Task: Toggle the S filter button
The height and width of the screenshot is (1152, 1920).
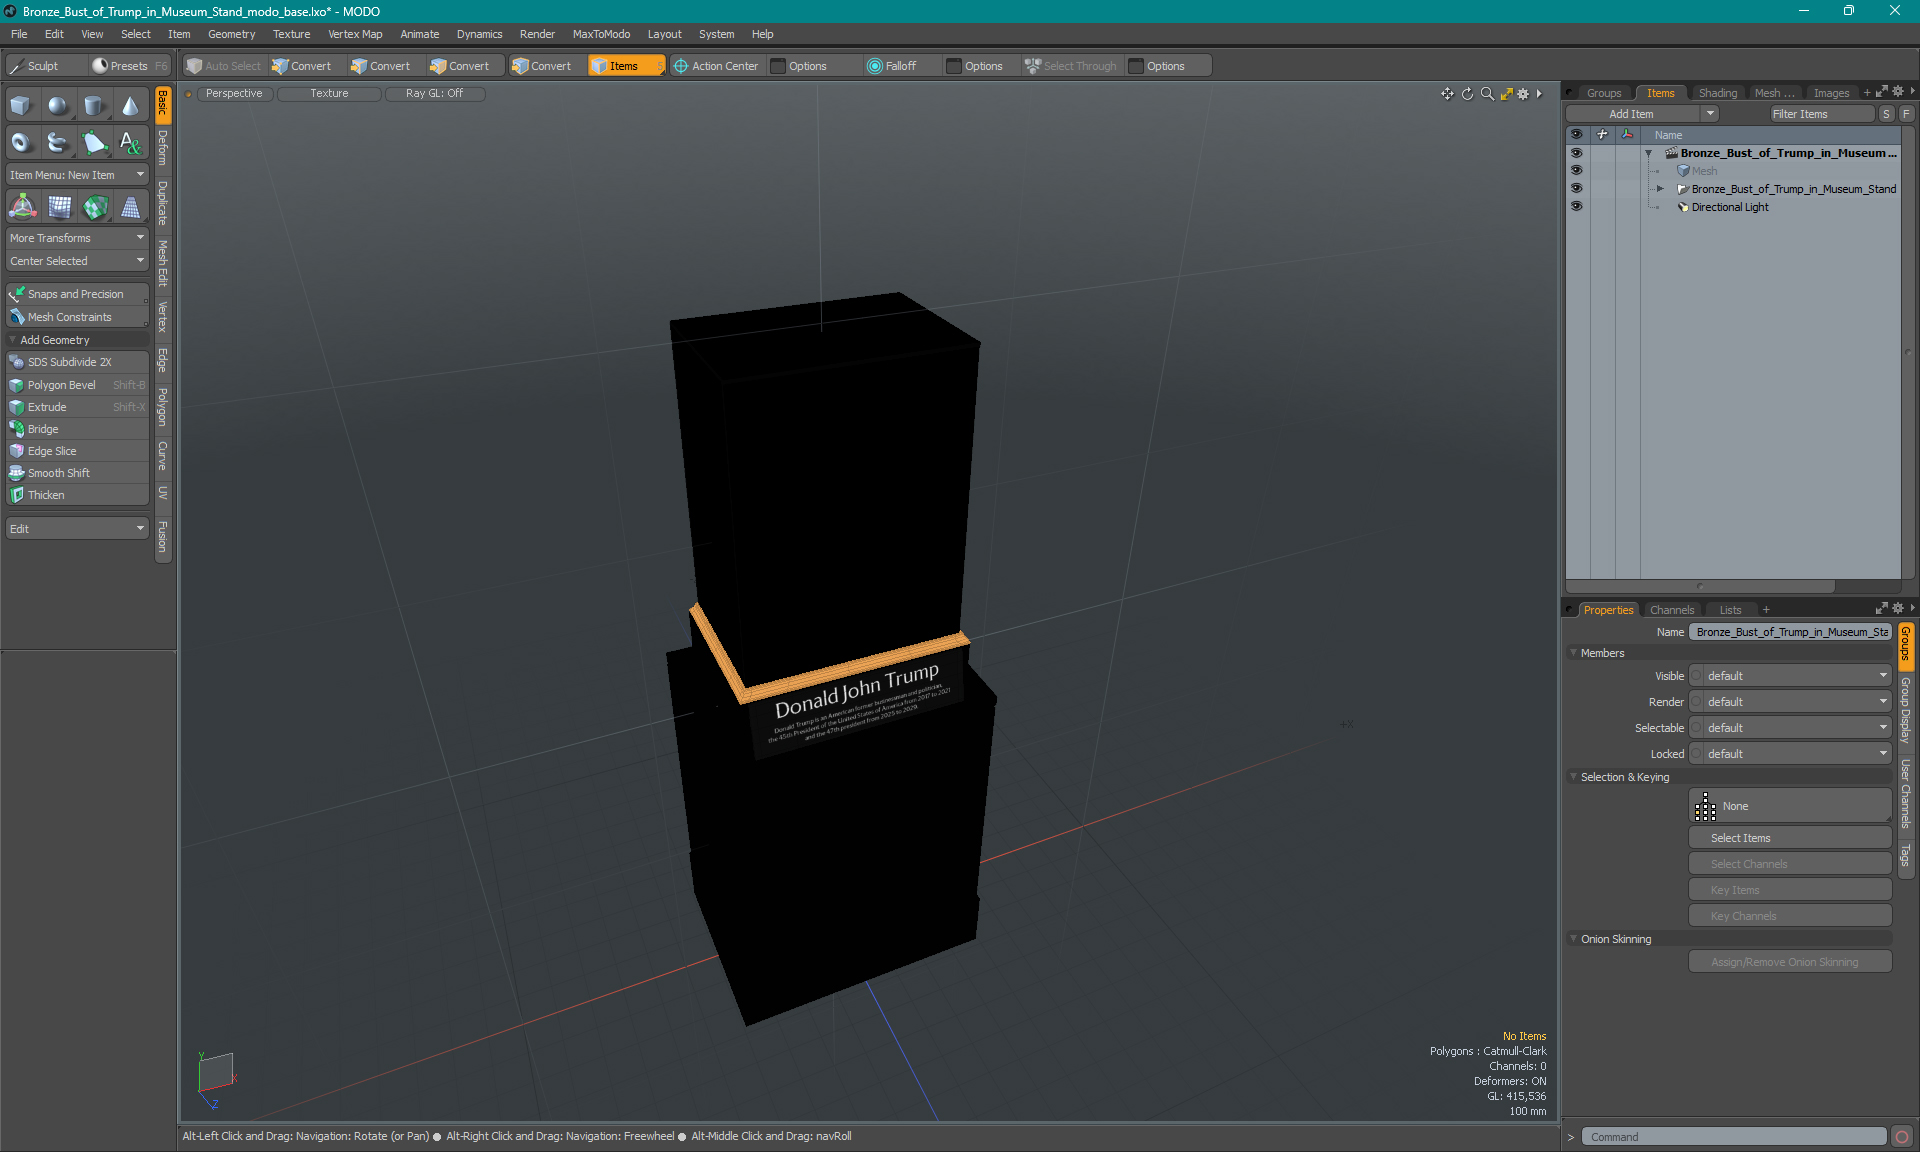Action: [1886, 114]
